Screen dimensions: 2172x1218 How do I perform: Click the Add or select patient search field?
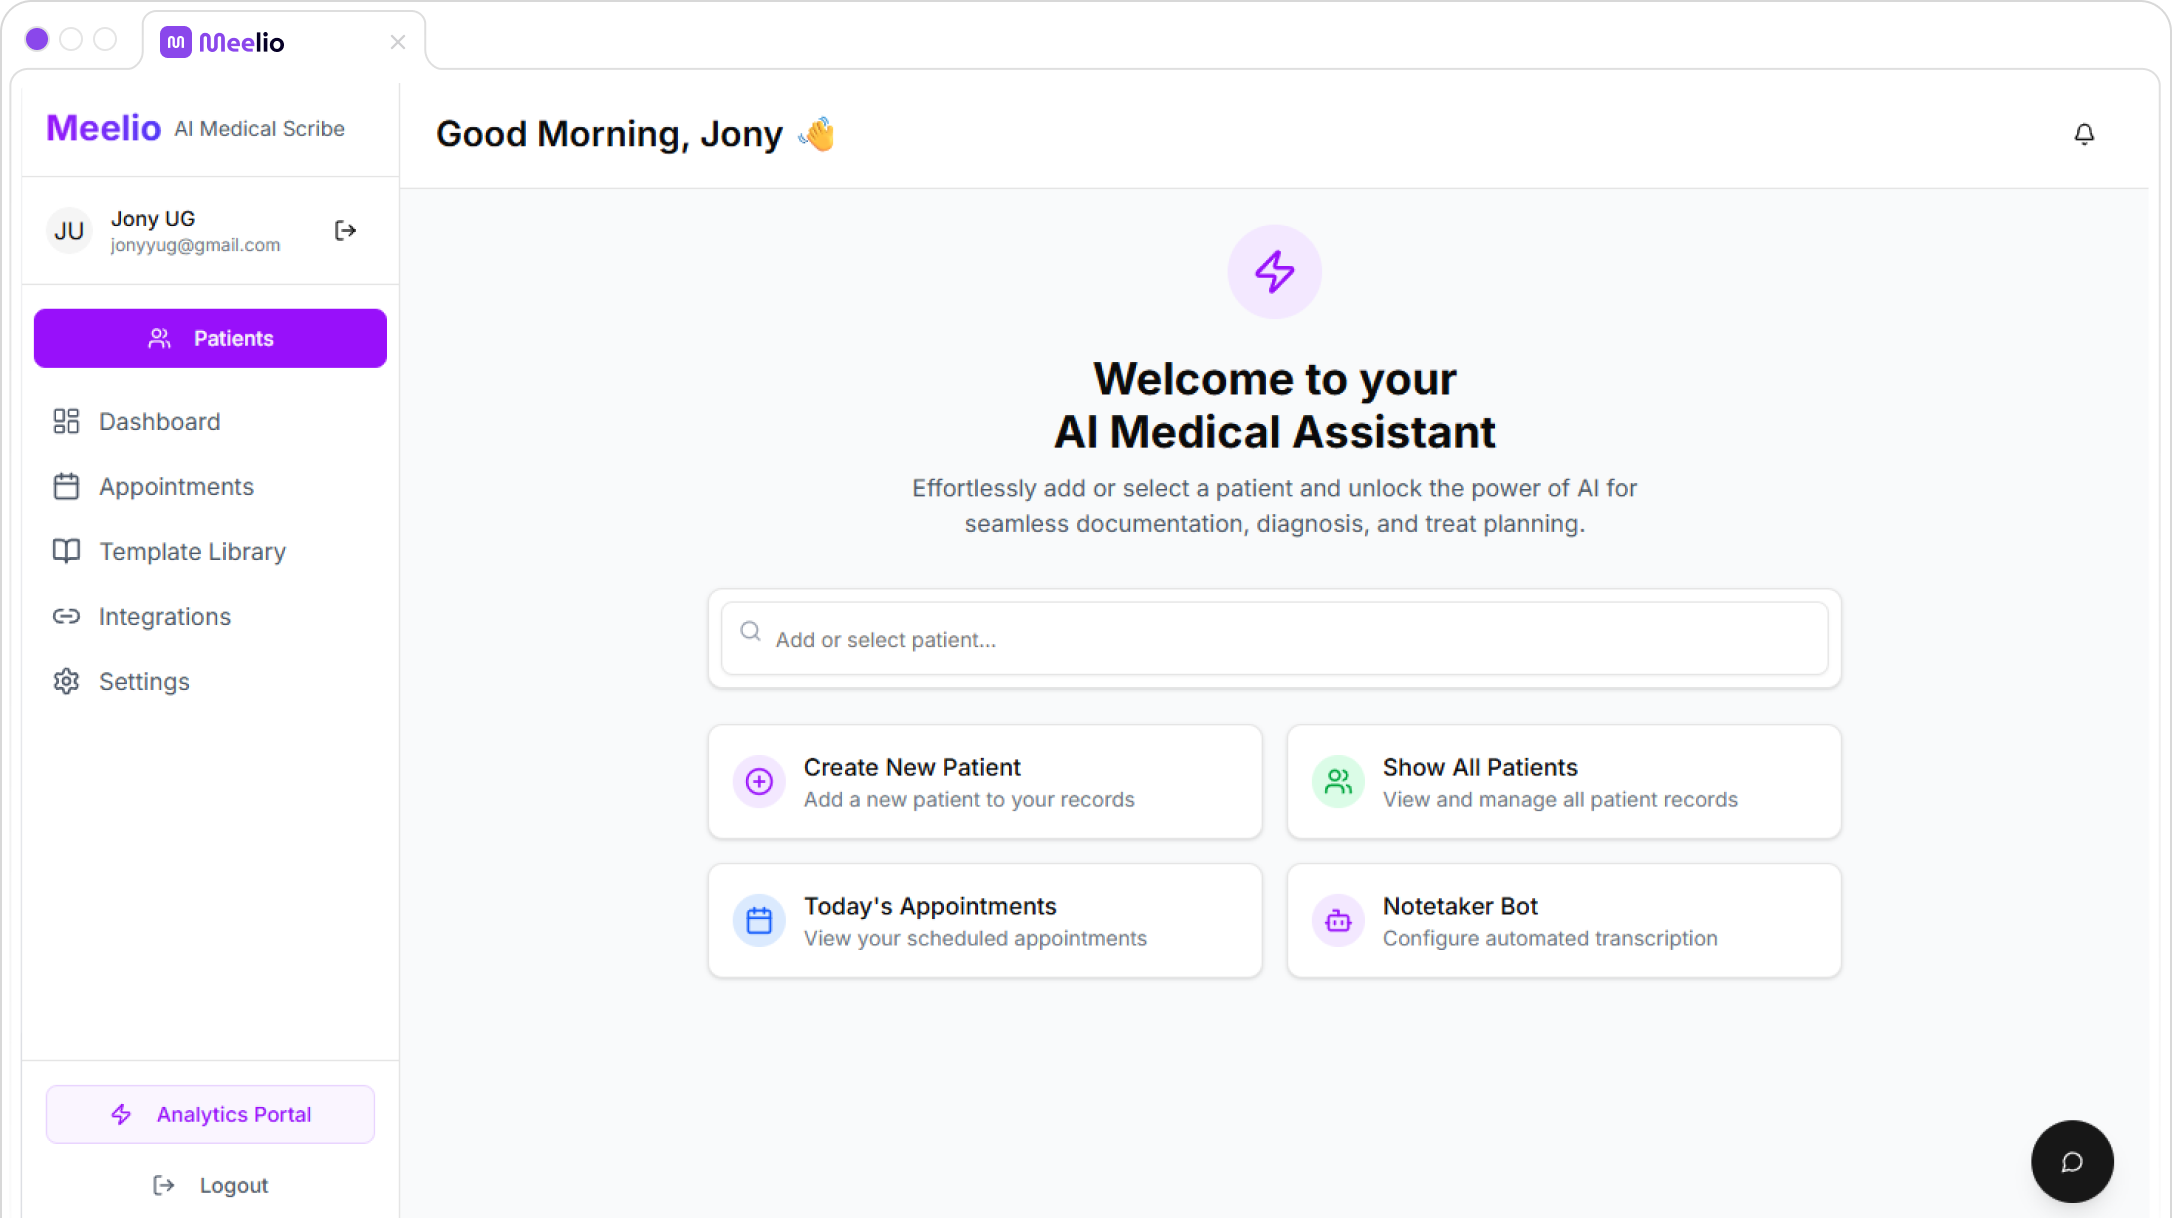(1273, 639)
